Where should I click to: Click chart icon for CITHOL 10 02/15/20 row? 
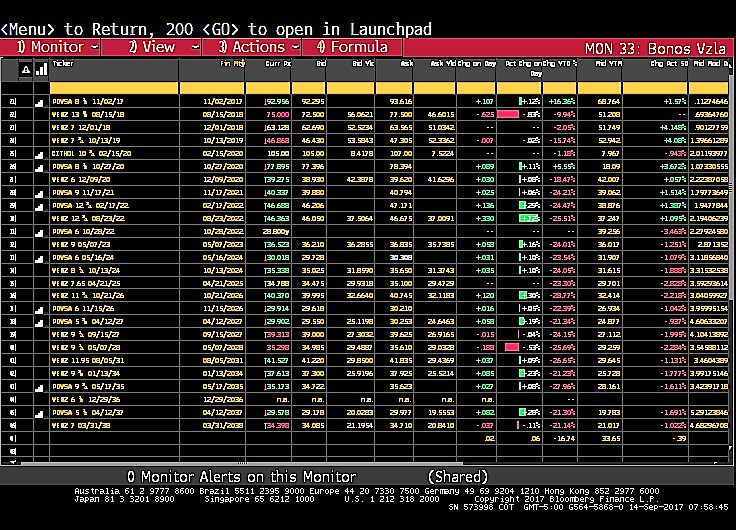(40, 154)
